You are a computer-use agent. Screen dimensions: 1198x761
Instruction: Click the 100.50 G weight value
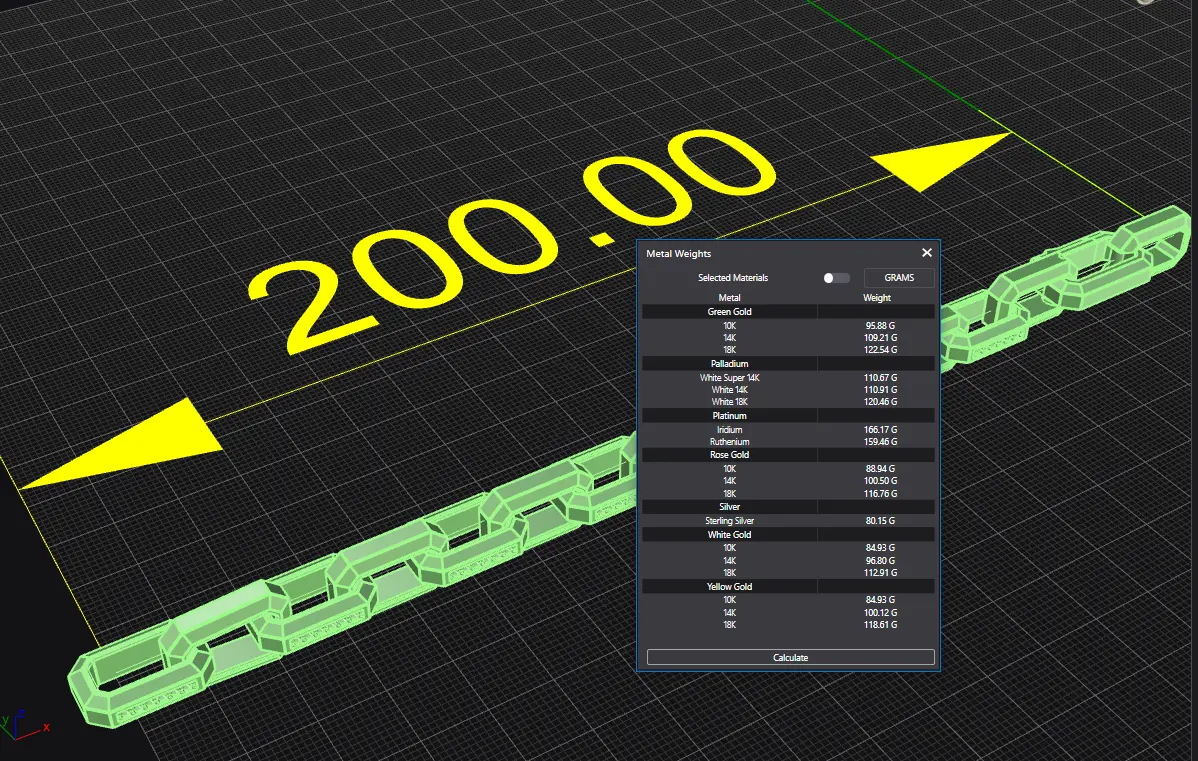coord(880,481)
